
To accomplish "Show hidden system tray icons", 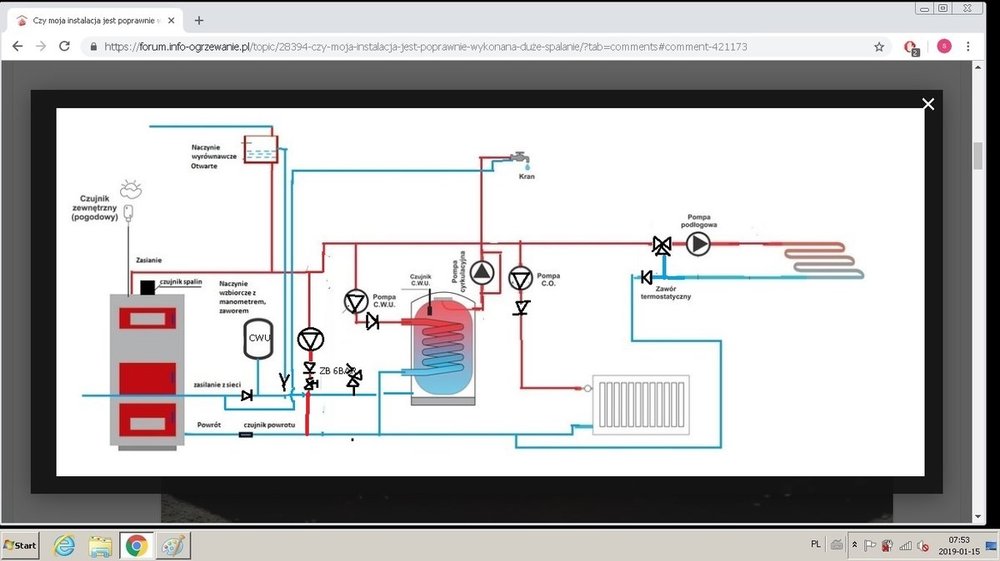I will [854, 545].
